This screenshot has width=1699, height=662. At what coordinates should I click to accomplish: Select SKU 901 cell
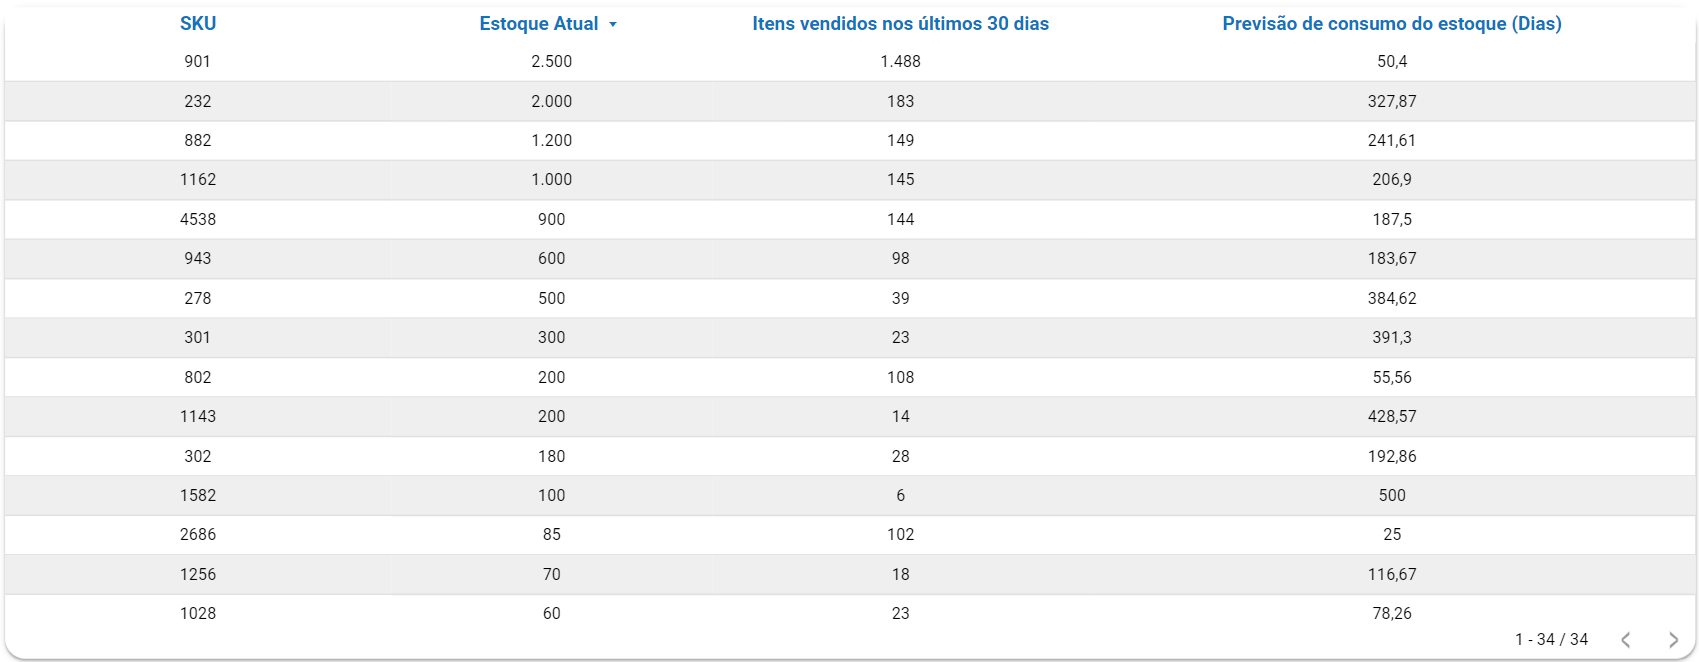198,62
